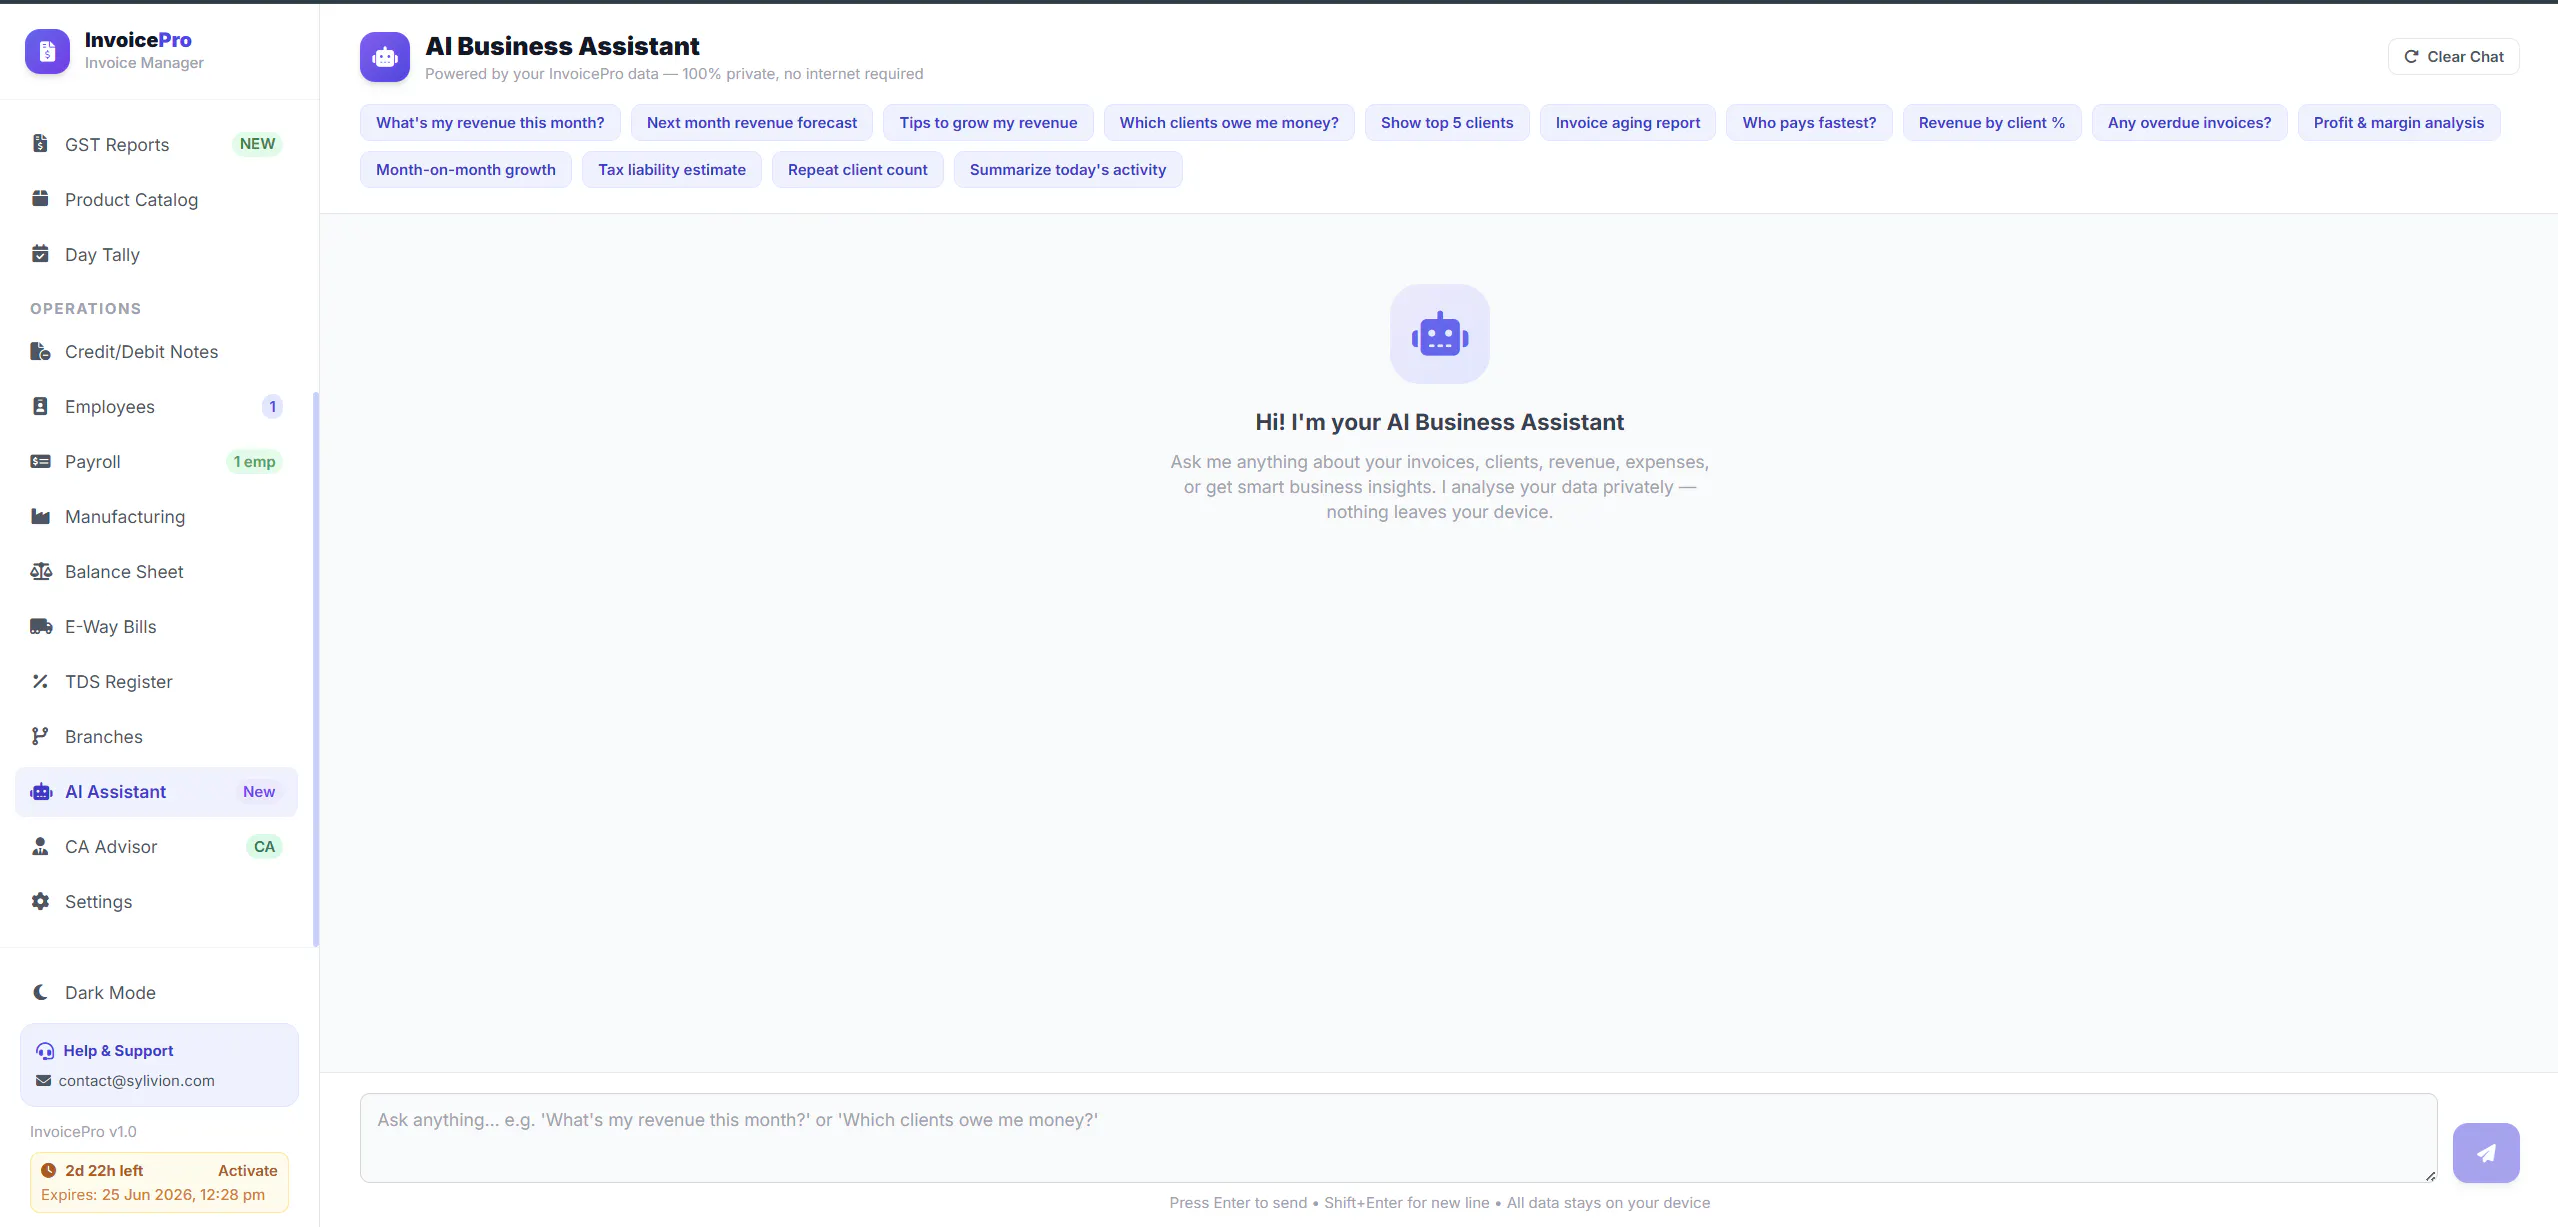Viewport: 2558px width, 1227px height.
Task: Choose Summarize today's activity
Action: click(x=1068, y=169)
